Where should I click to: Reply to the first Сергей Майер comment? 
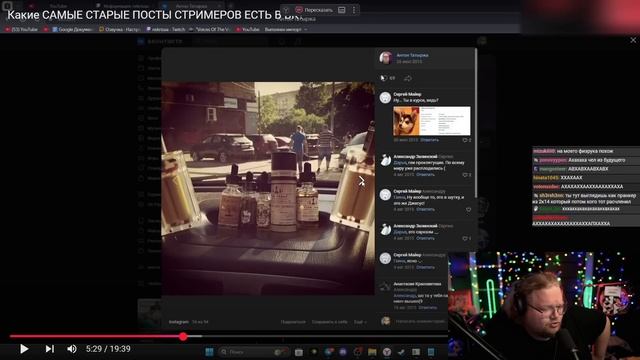pos(429,140)
